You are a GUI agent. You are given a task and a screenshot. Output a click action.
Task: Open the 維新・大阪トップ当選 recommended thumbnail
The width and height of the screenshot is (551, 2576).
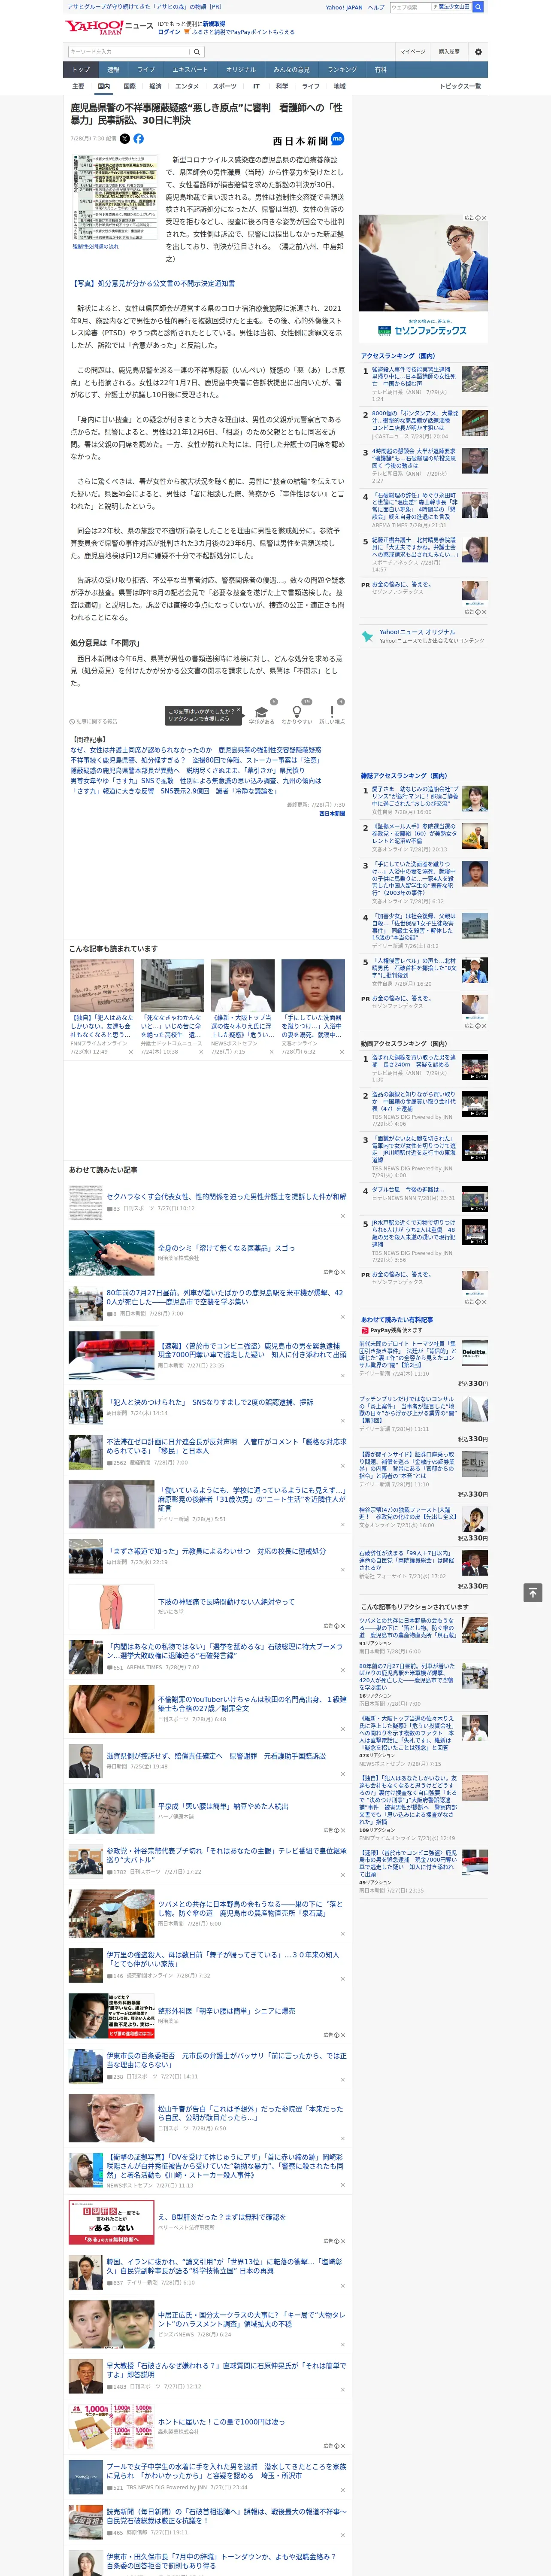pyautogui.click(x=242, y=985)
